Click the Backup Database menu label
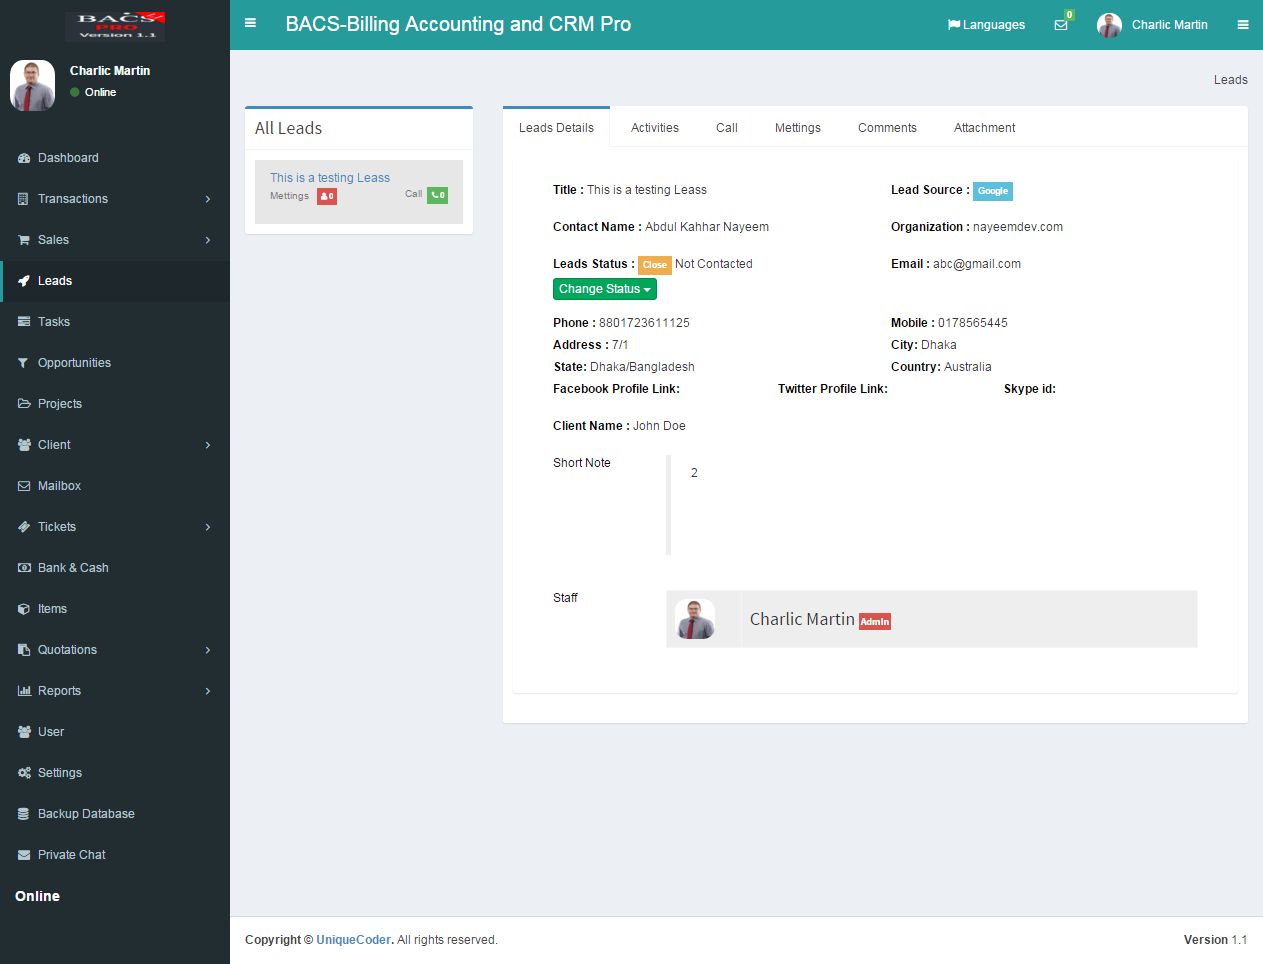The image size is (1263, 964). point(86,814)
